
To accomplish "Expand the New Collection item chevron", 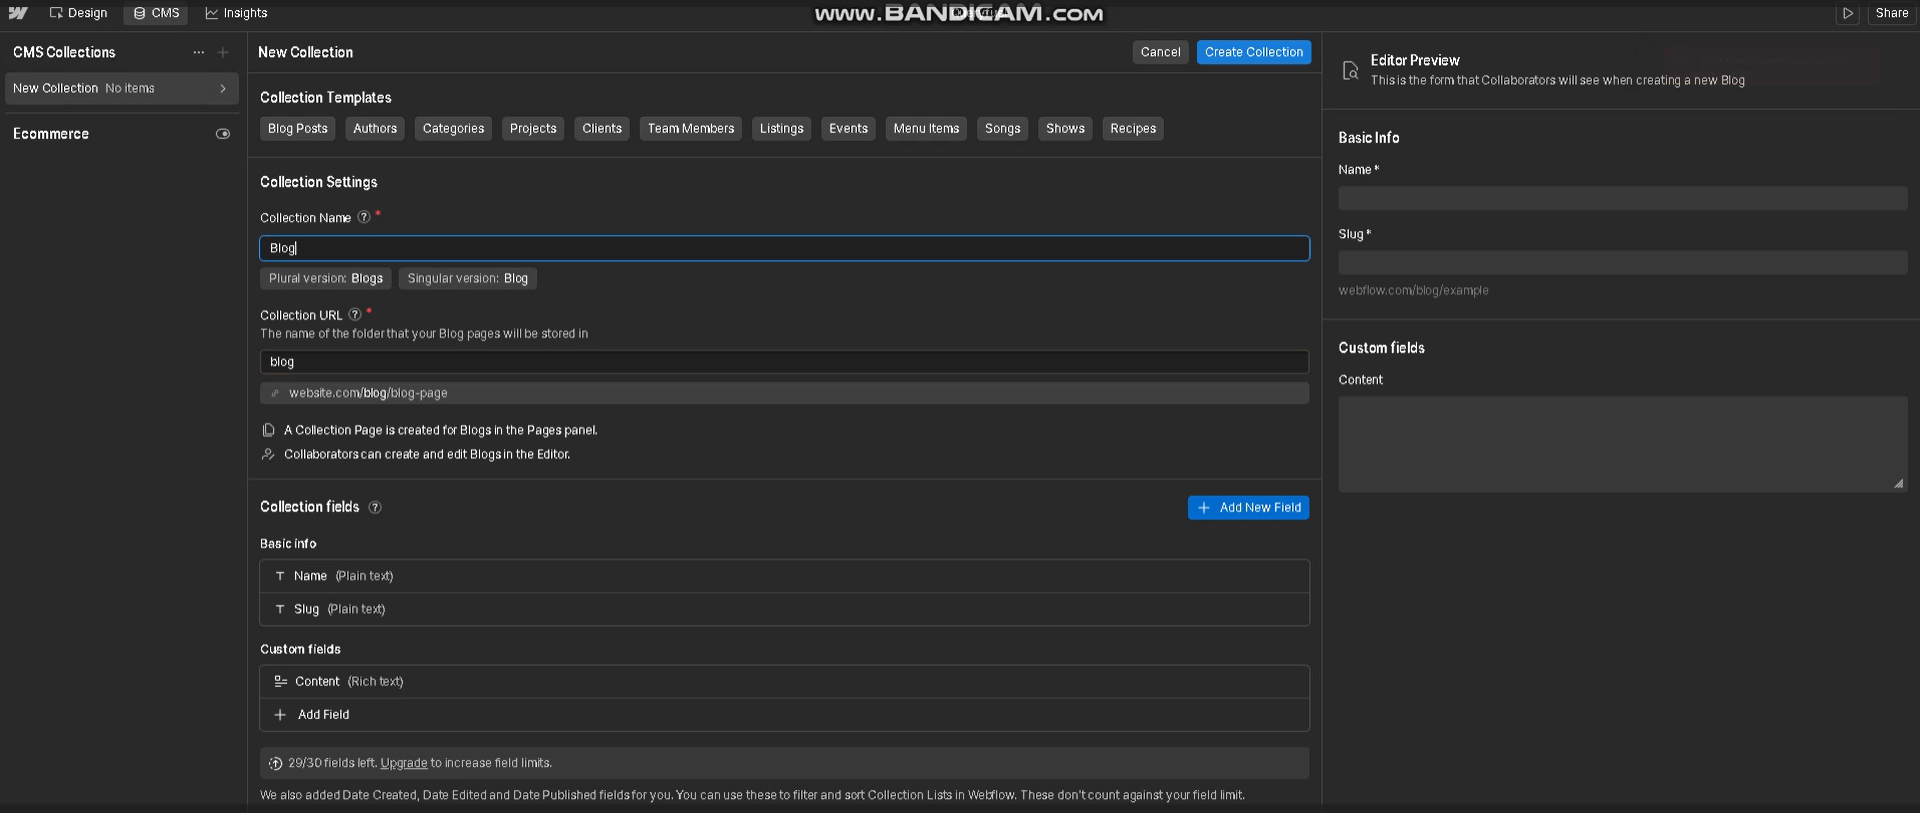I will click(x=223, y=88).
